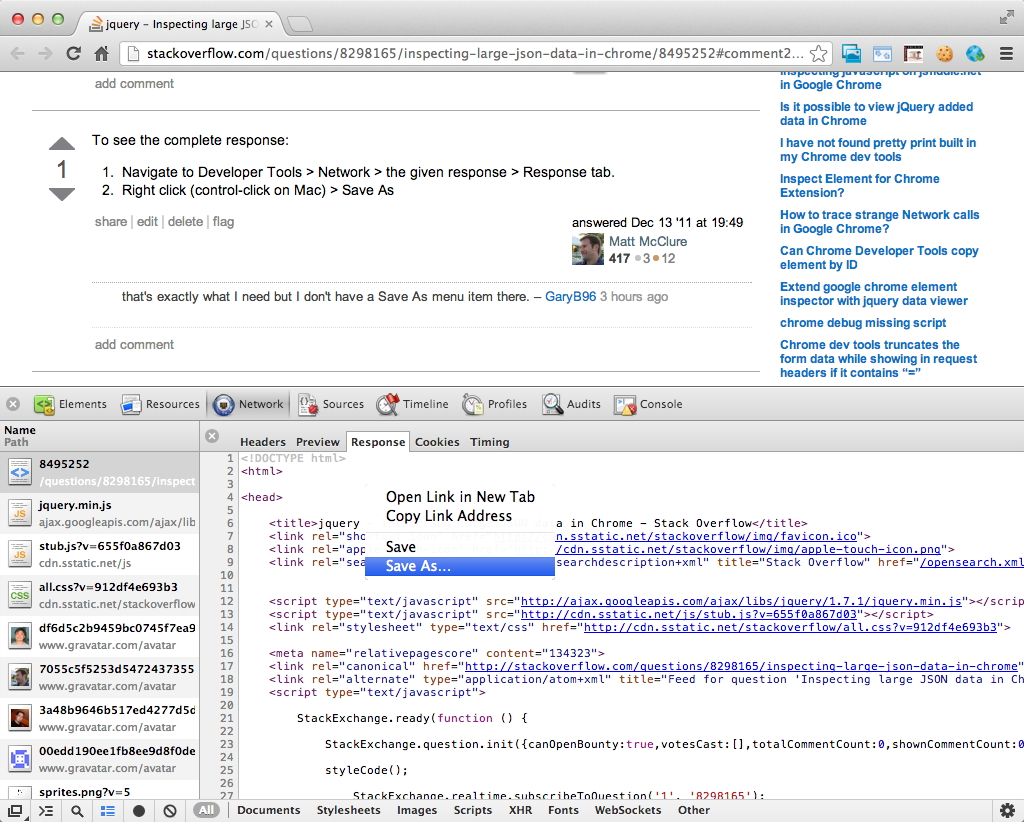Filter requests by XHR
Viewport: 1024px width, 822px height.
pyautogui.click(x=520, y=810)
